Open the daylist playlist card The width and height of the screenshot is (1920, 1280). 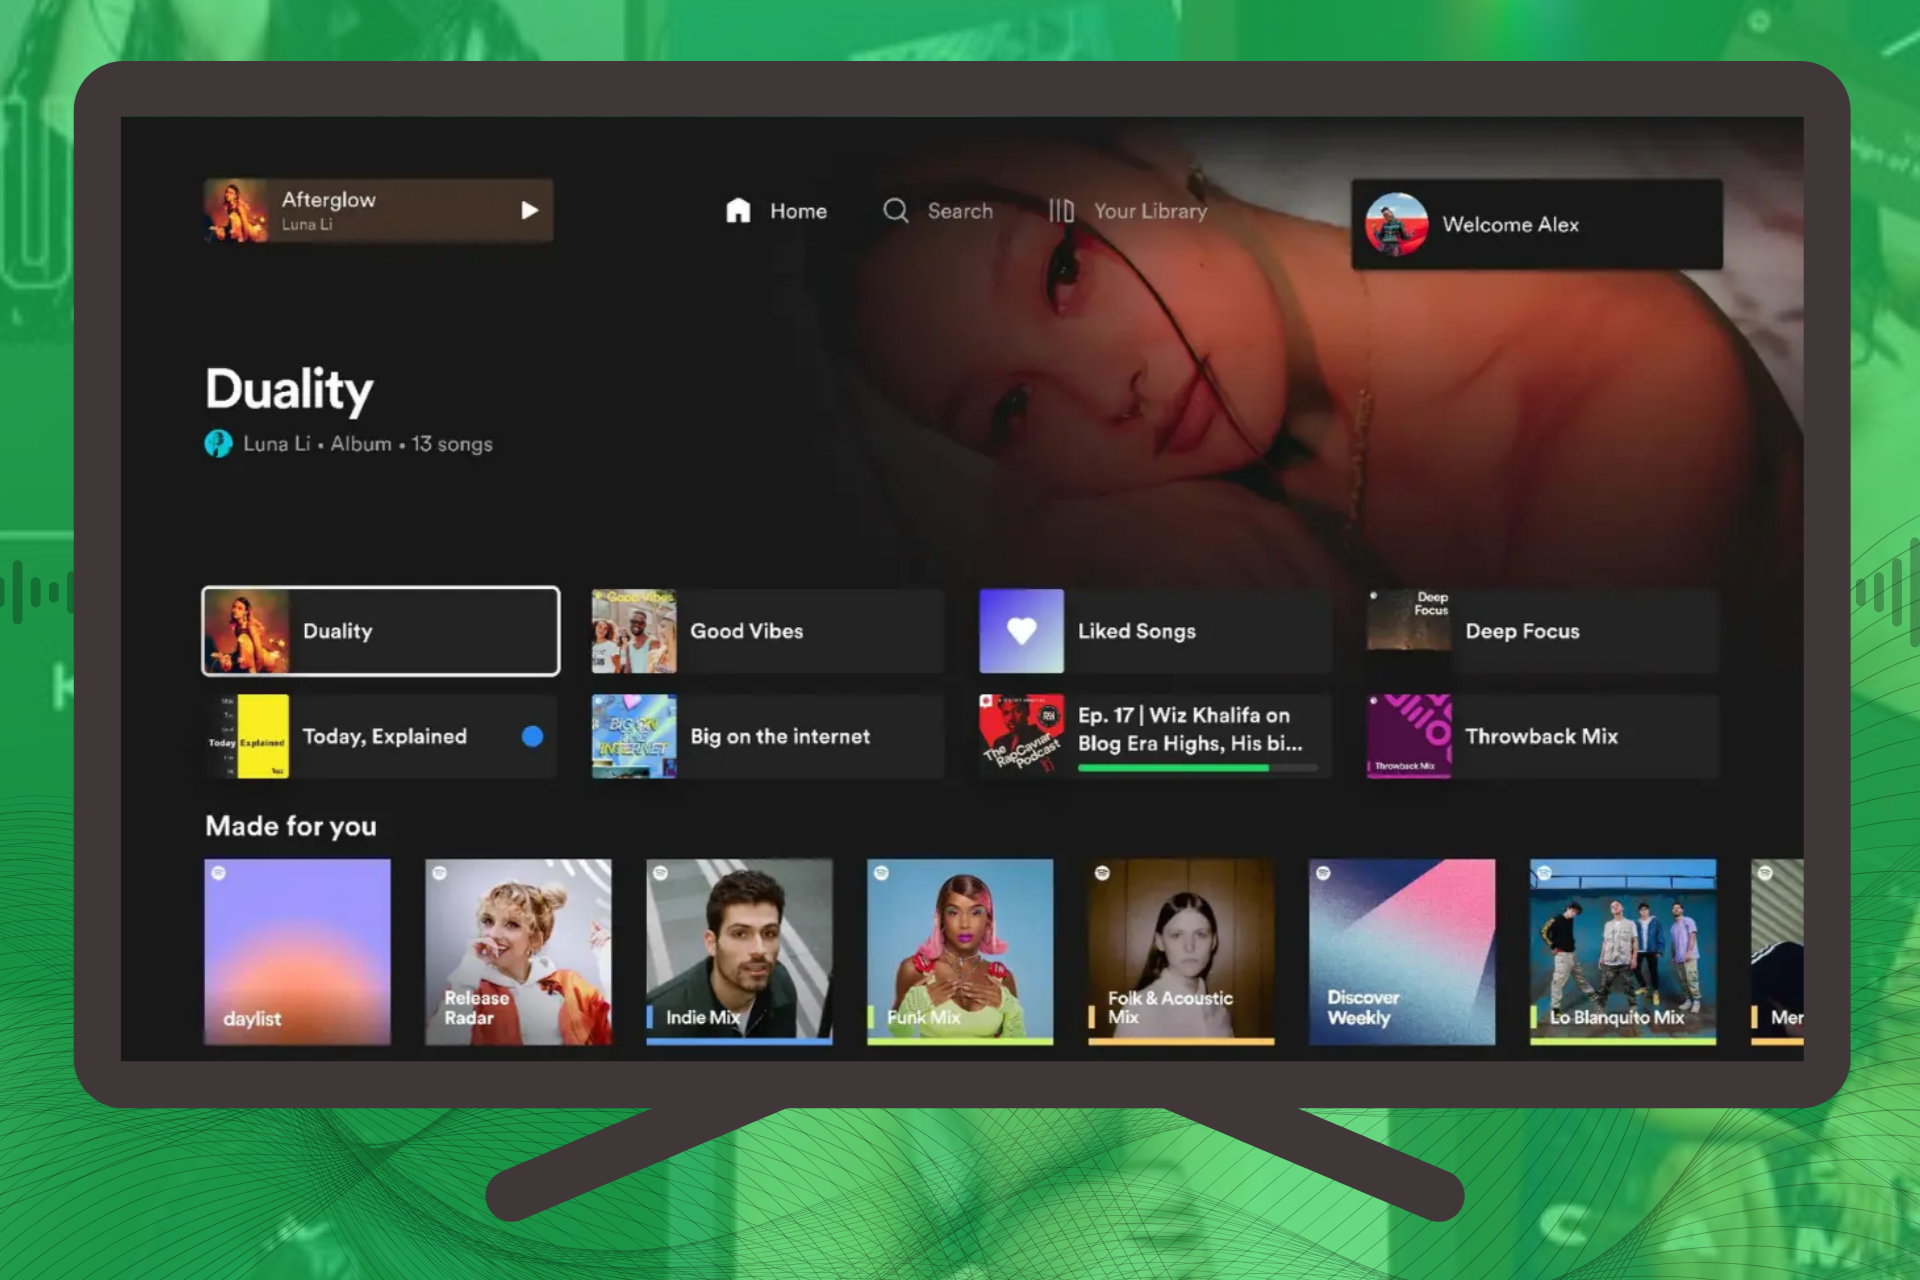tap(297, 952)
